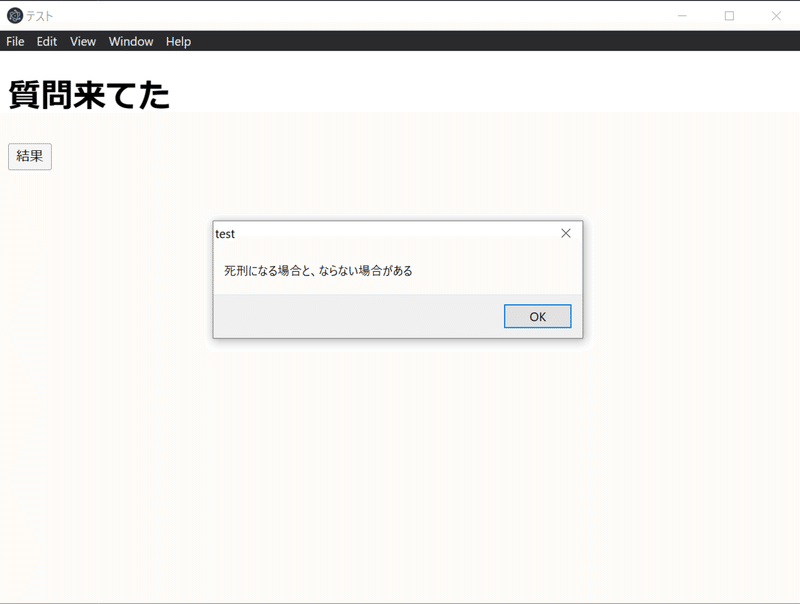Click the テスト title bar label
Screen dimensions: 800x604
(x=41, y=15)
